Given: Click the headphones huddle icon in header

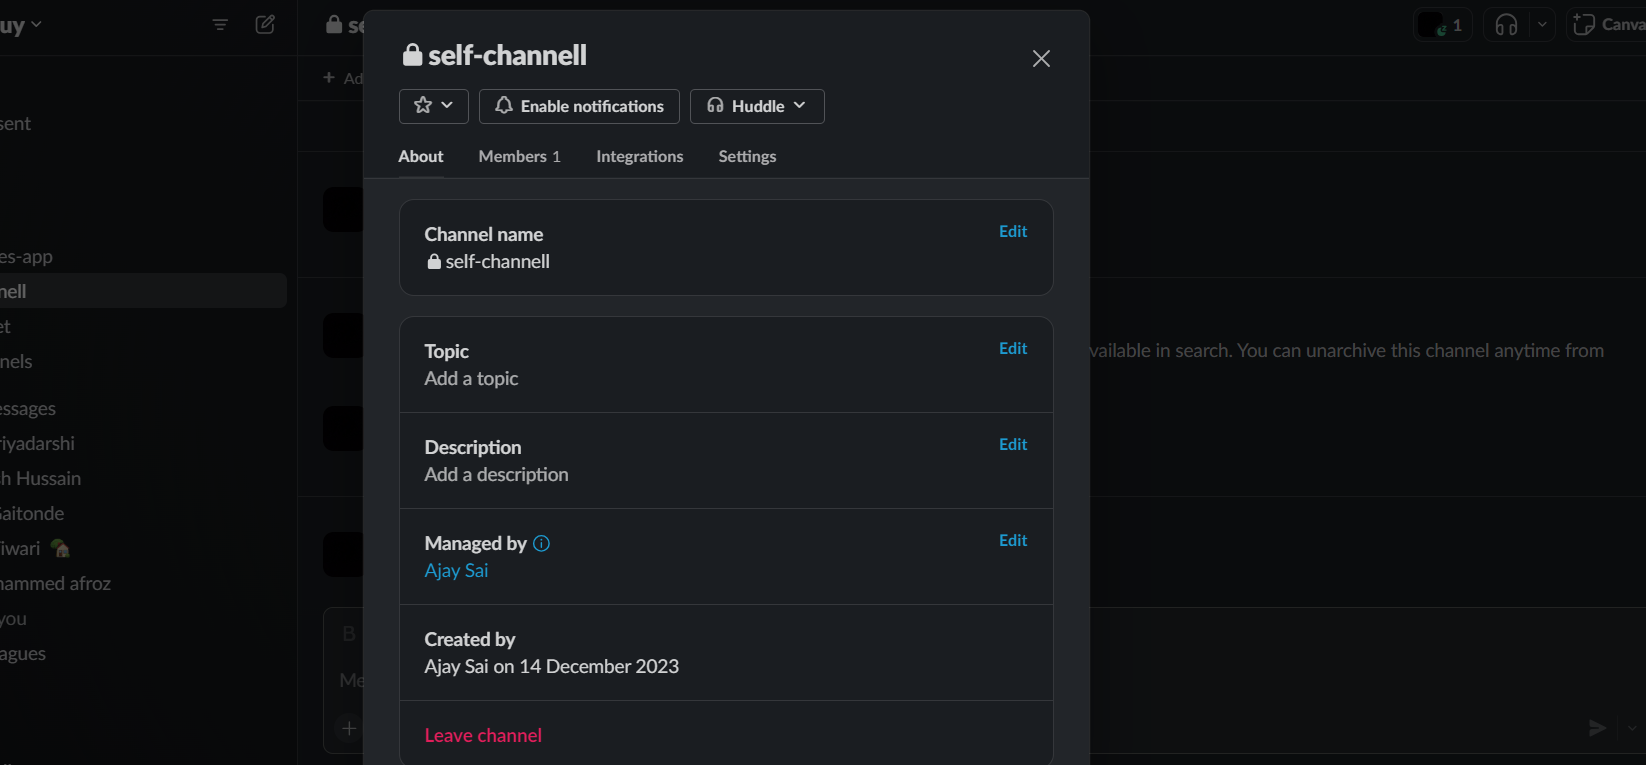Looking at the screenshot, I should [x=1506, y=25].
